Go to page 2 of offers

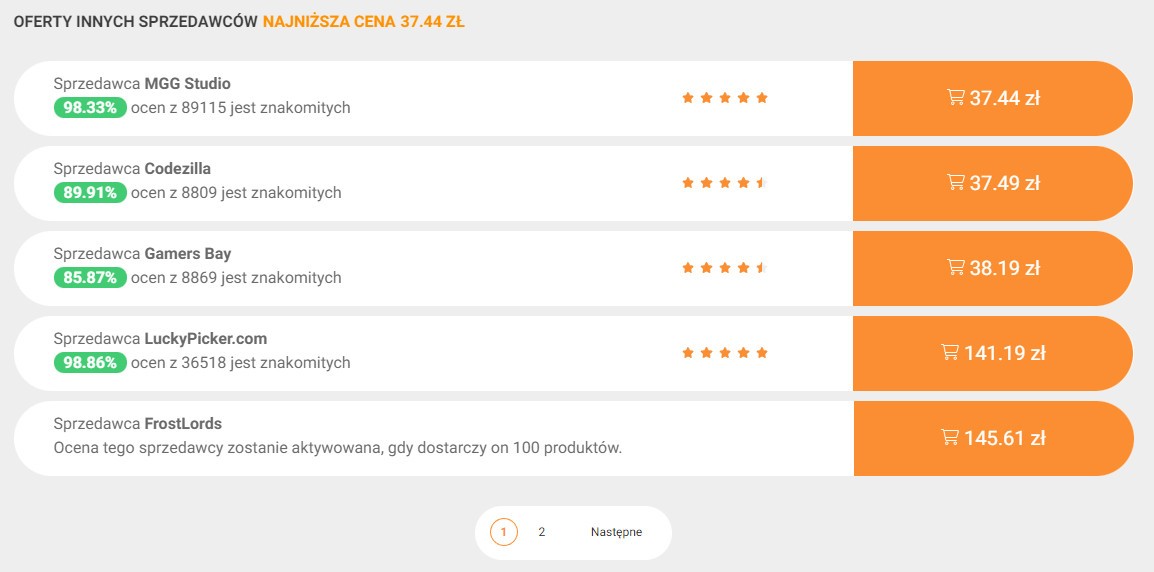pyautogui.click(x=542, y=532)
